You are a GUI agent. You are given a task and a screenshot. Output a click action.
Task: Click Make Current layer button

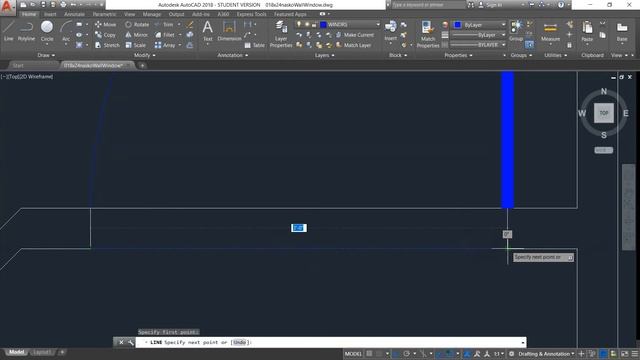tap(354, 35)
